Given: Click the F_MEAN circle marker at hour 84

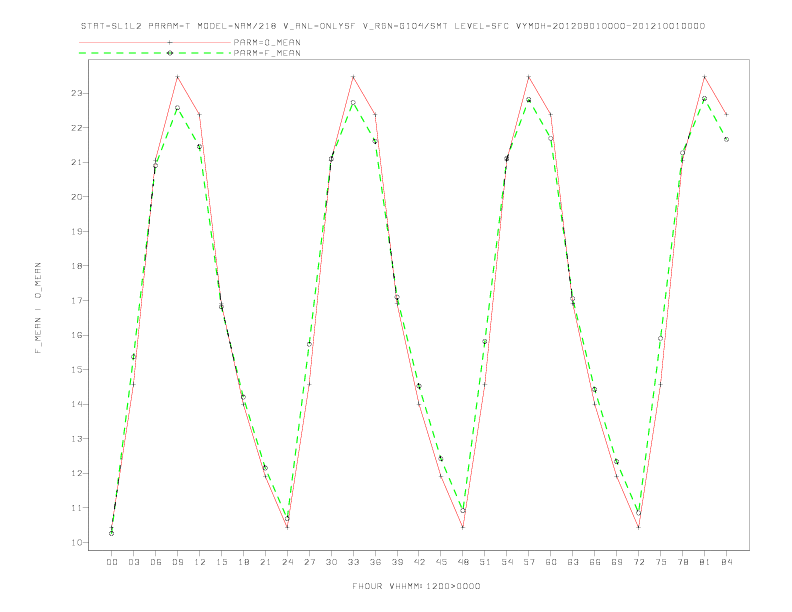Looking at the screenshot, I should click(x=726, y=139).
